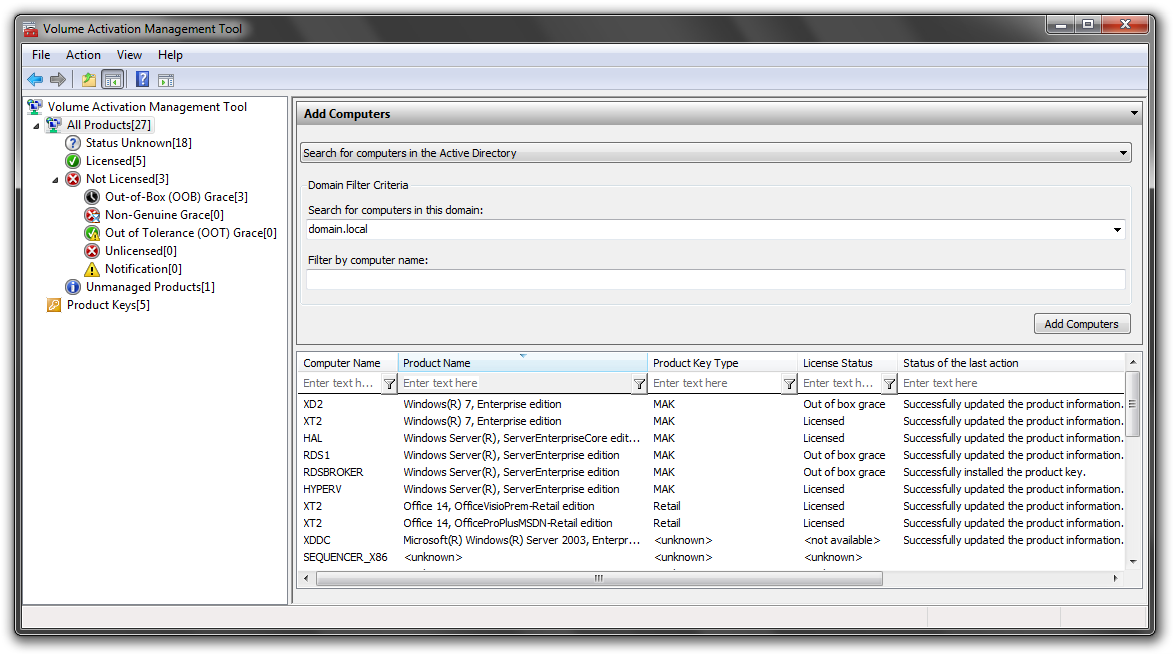This screenshot has height=654, width=1174.
Task: Select Unmanaged Products[1] tree item
Action: pos(150,286)
